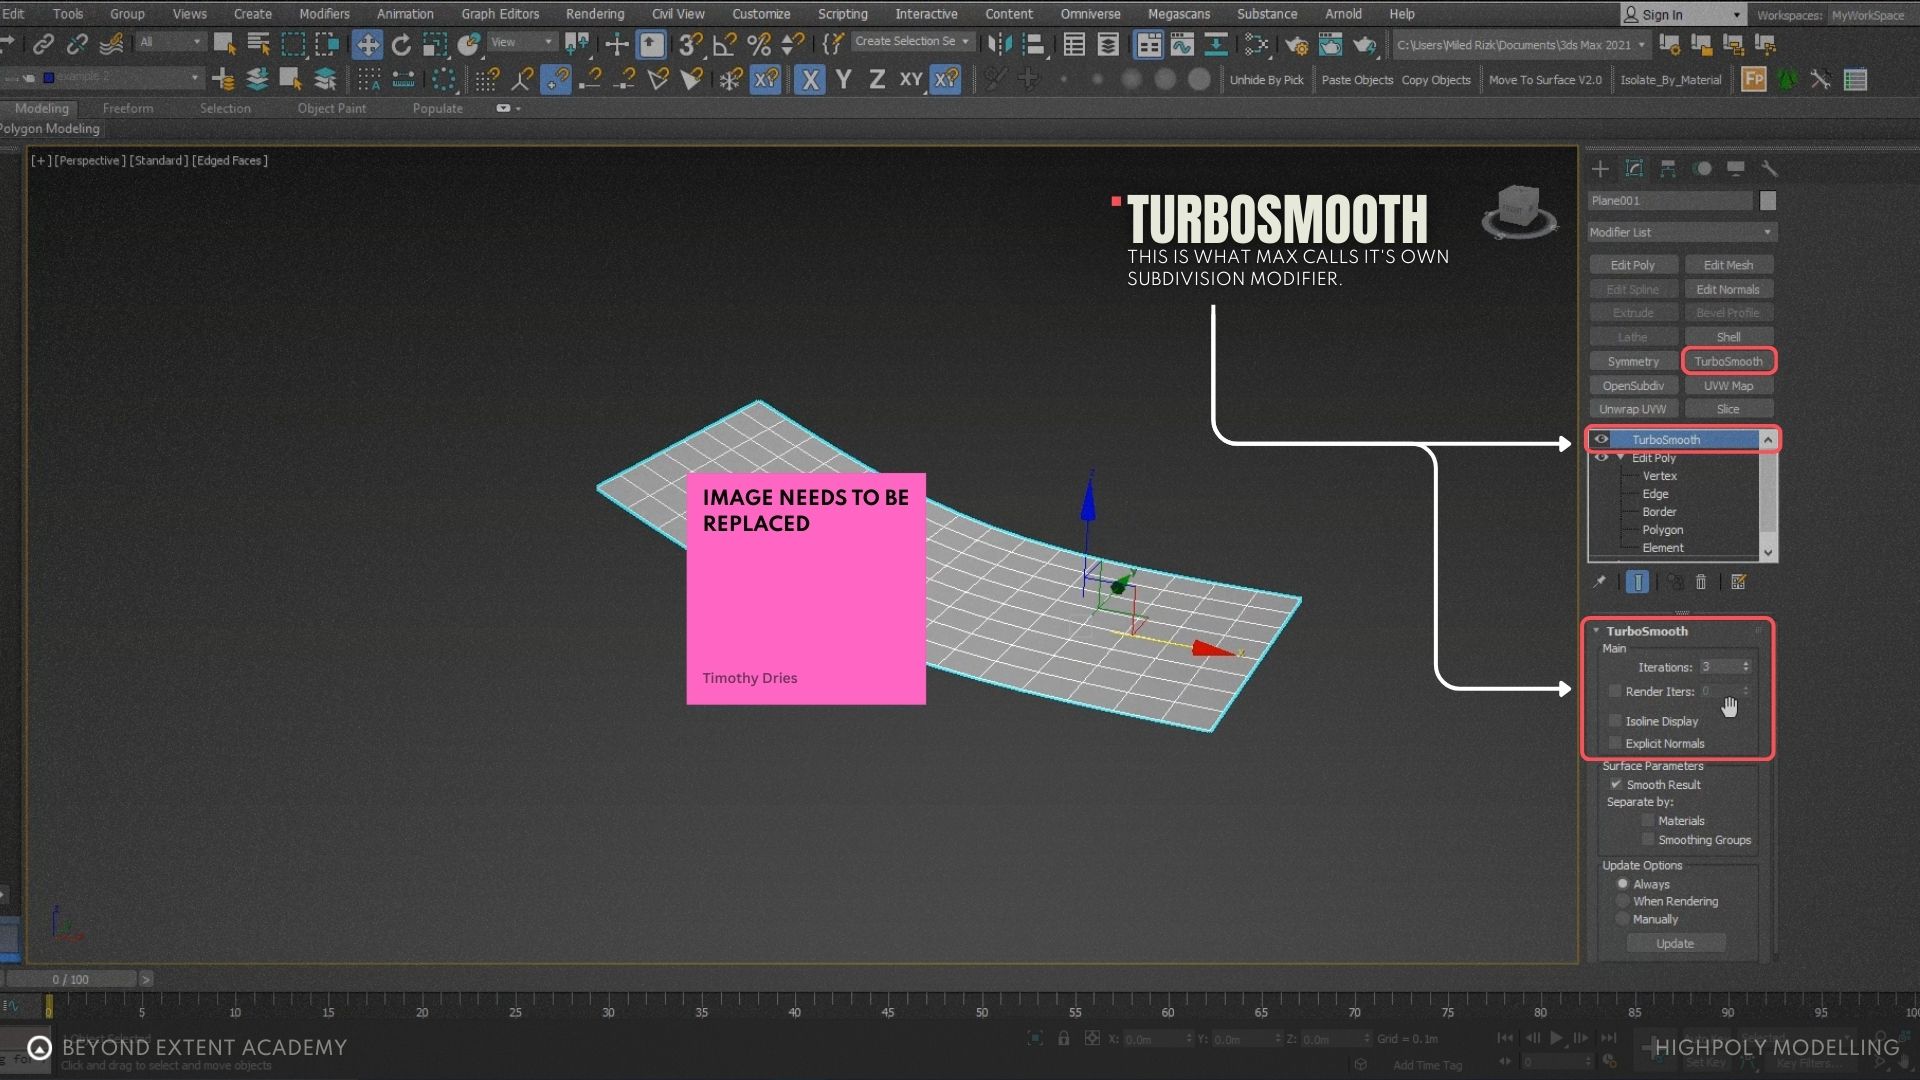Viewport: 1920px width, 1080px height.
Task: Remove modifier with trash icon
Action: (x=1701, y=582)
